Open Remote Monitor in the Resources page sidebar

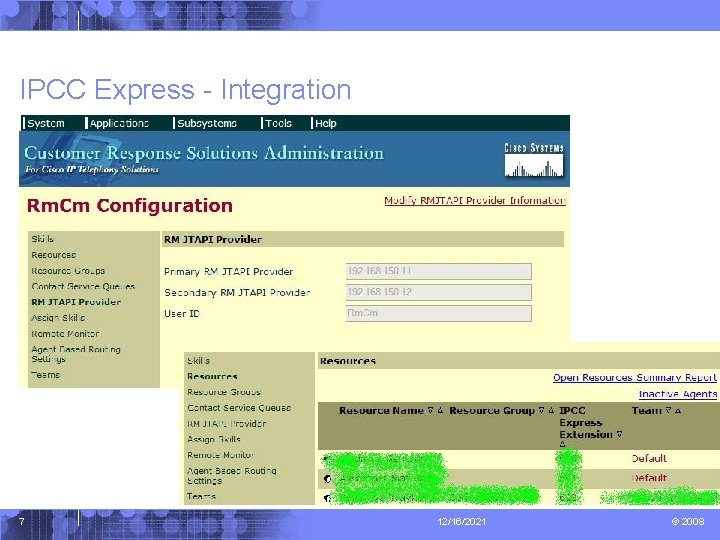(x=220, y=455)
